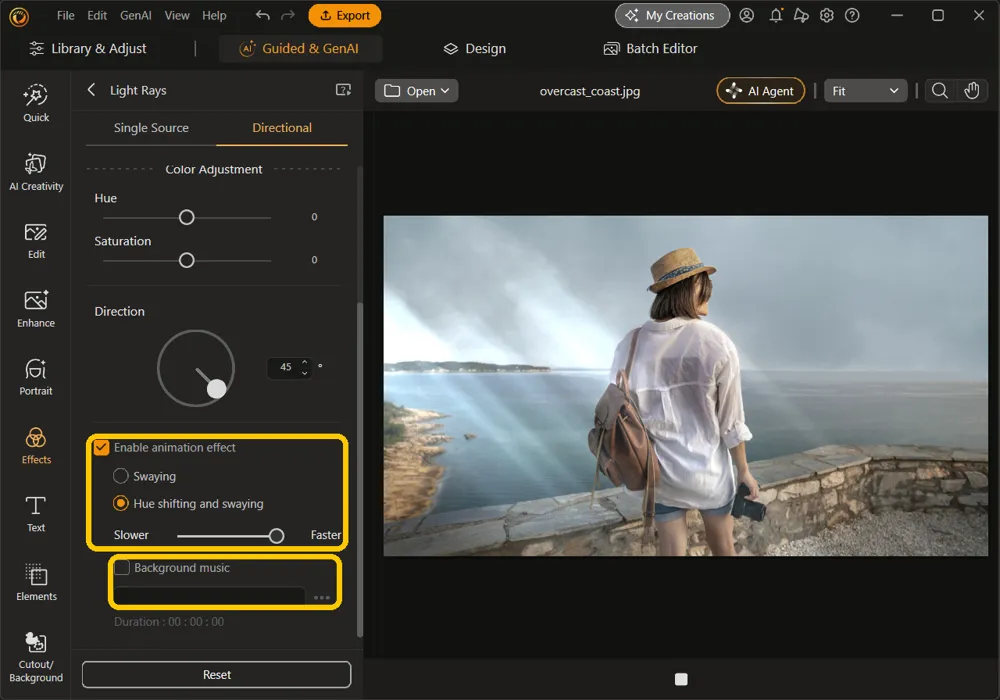This screenshot has width=1000, height=700.
Task: Open the Light Rays help guide icon
Action: coord(343,90)
